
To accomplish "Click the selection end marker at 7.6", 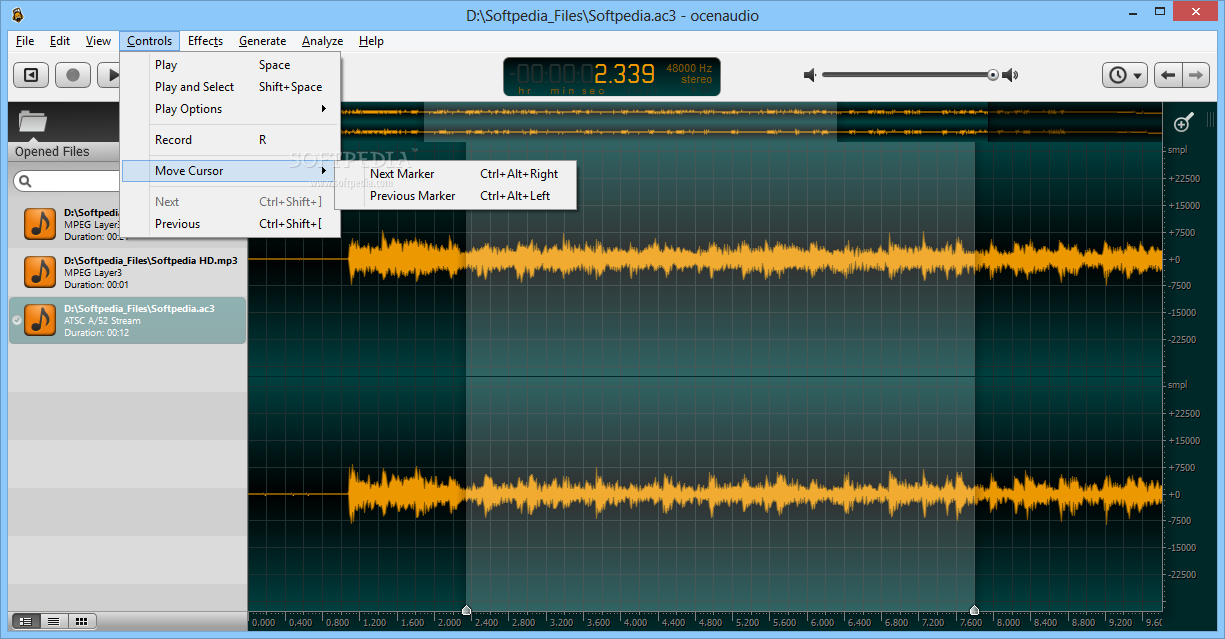I will (974, 609).
